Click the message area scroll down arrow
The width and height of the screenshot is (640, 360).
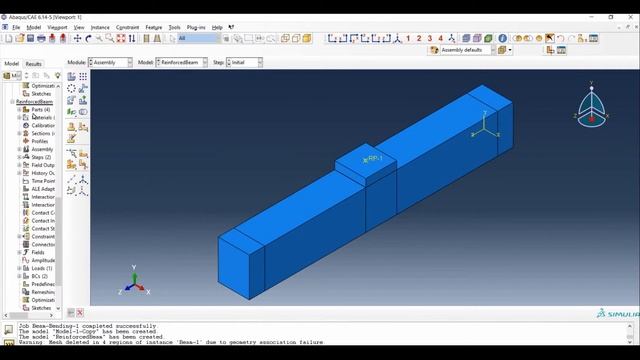point(630,342)
